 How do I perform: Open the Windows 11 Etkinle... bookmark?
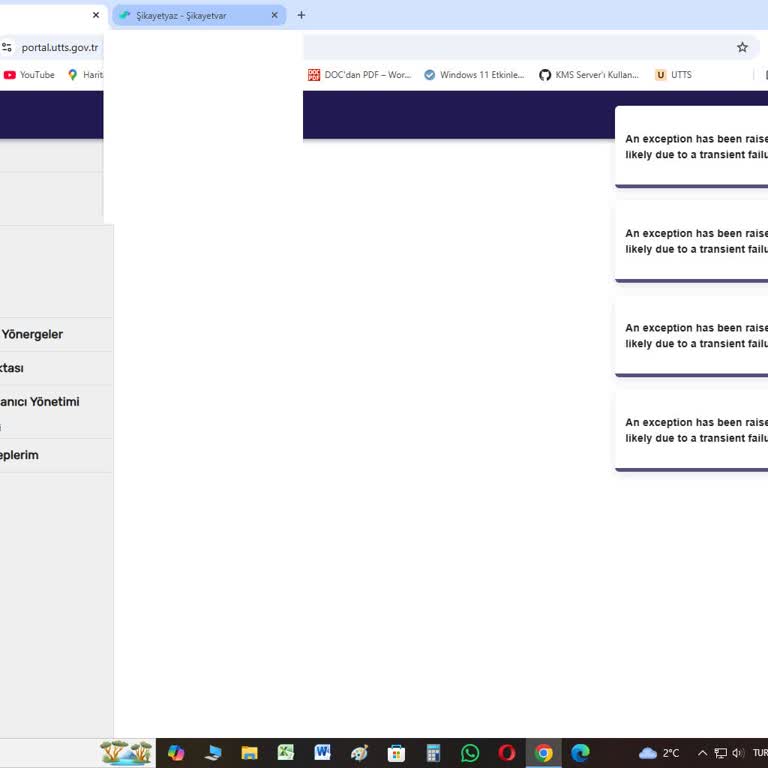(x=474, y=75)
